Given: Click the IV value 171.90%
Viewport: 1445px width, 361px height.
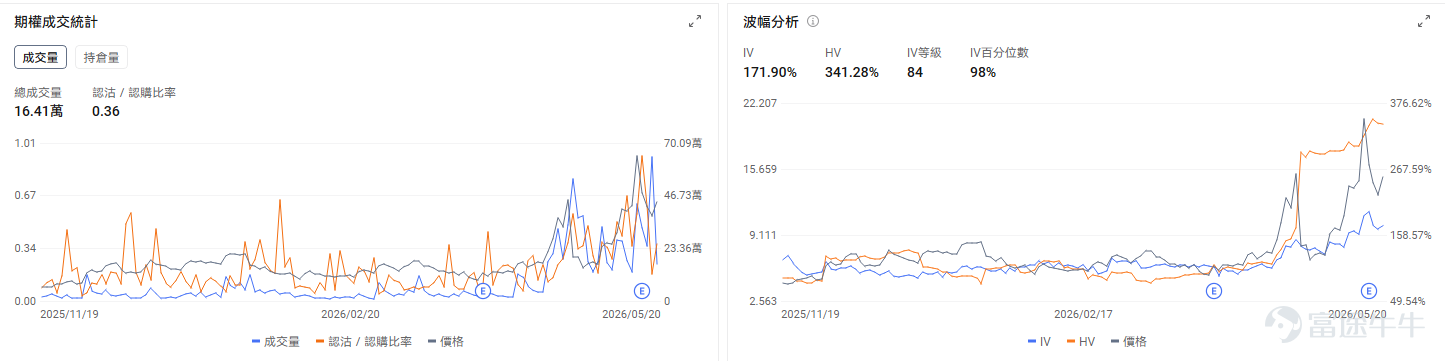Looking at the screenshot, I should (x=770, y=72).
